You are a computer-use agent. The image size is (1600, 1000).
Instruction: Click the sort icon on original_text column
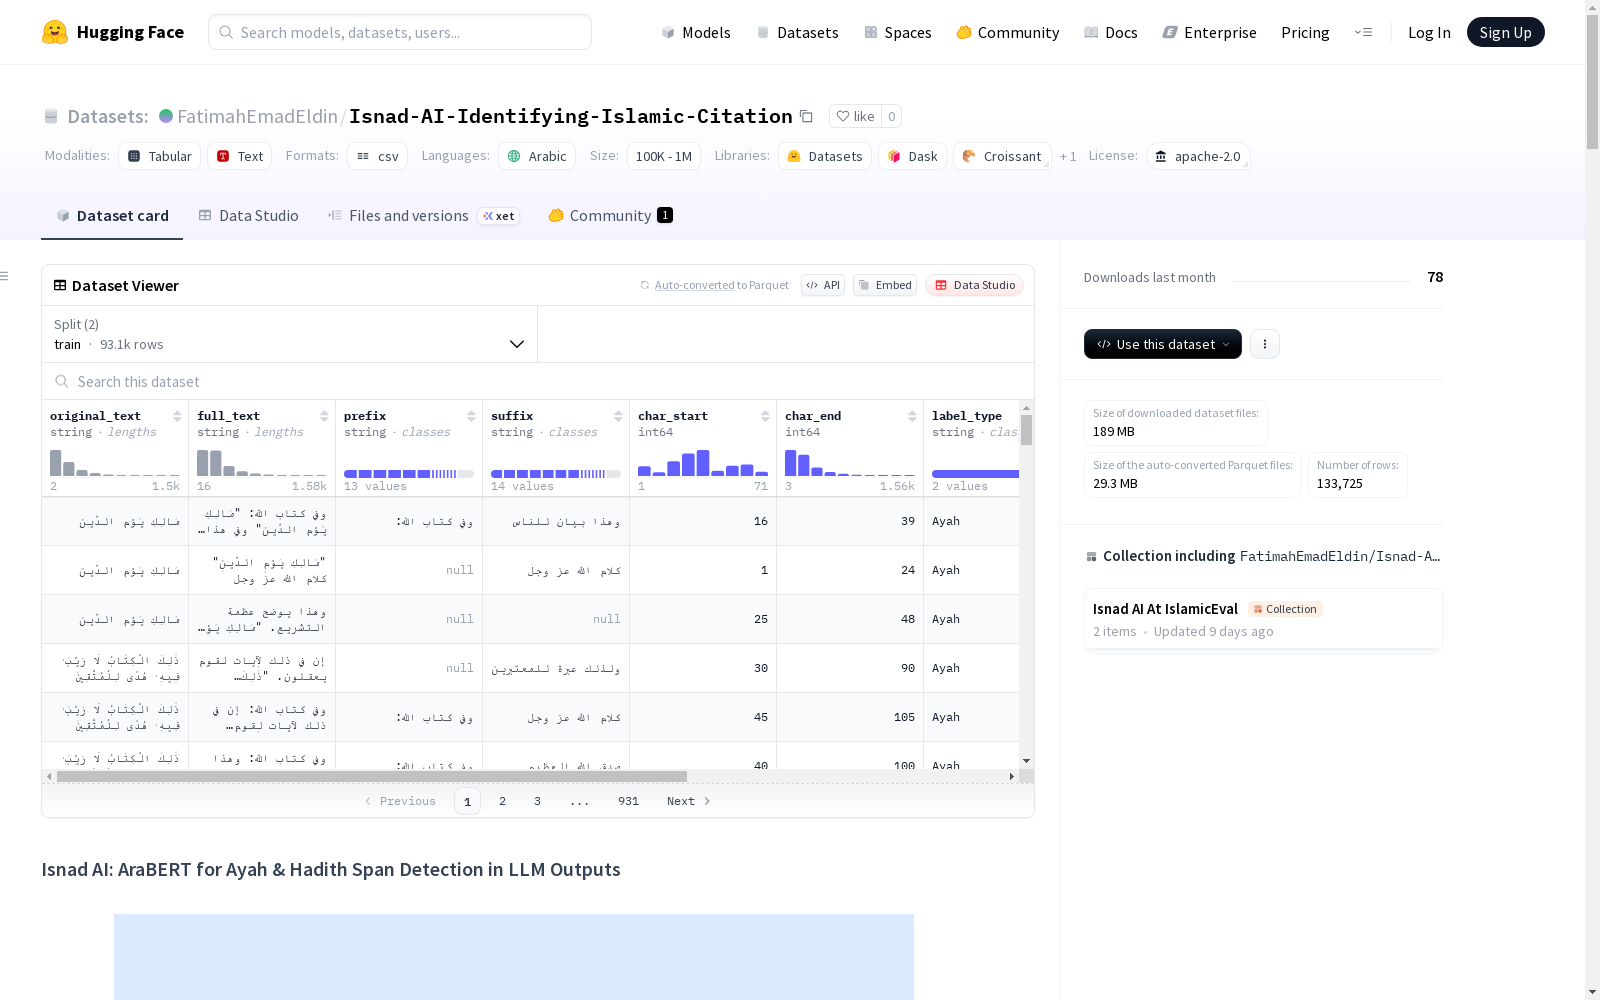(177, 416)
